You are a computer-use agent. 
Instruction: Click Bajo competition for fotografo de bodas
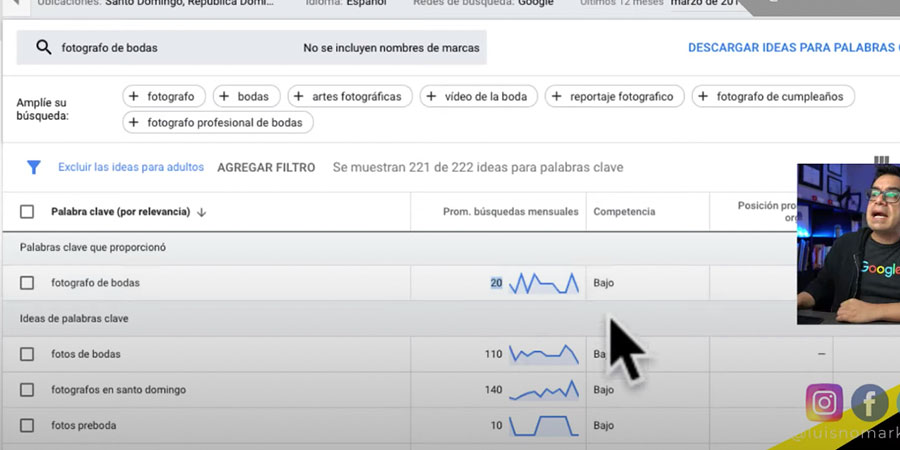click(603, 283)
